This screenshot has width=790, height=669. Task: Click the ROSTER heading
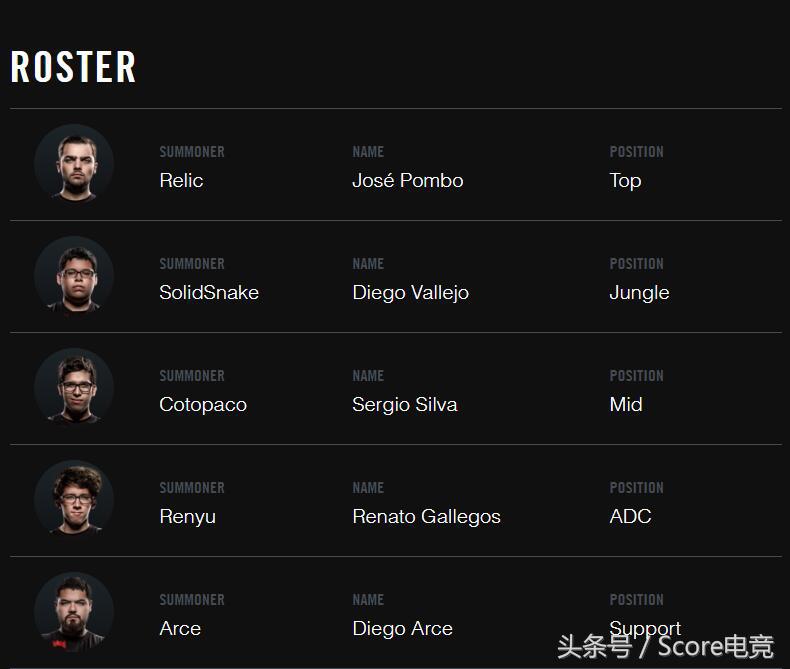[73, 67]
